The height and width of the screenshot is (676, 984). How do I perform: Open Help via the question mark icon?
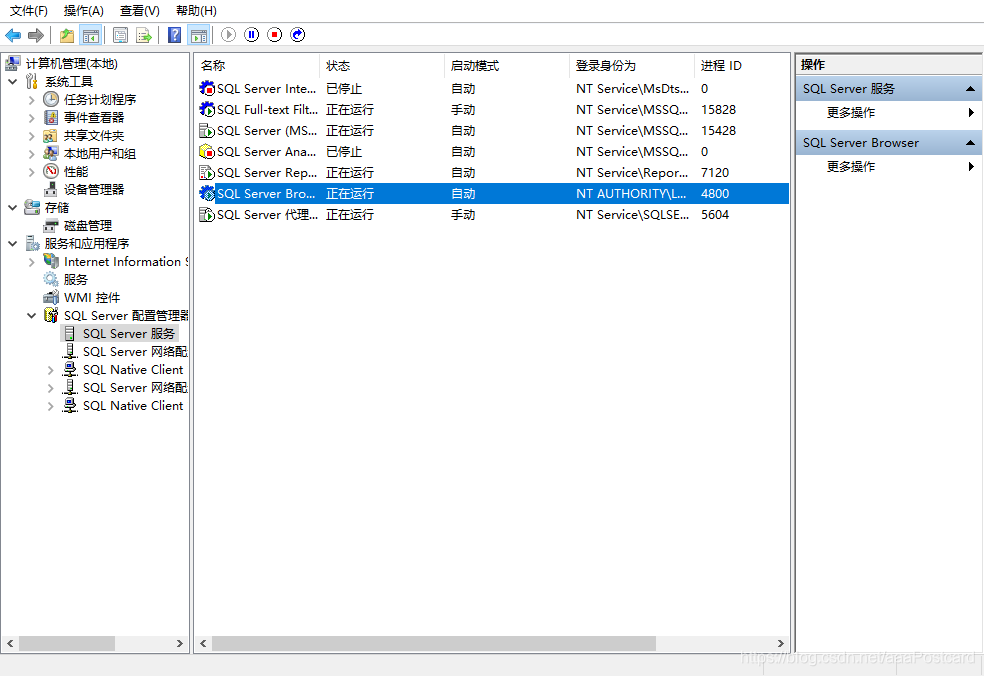click(x=174, y=35)
